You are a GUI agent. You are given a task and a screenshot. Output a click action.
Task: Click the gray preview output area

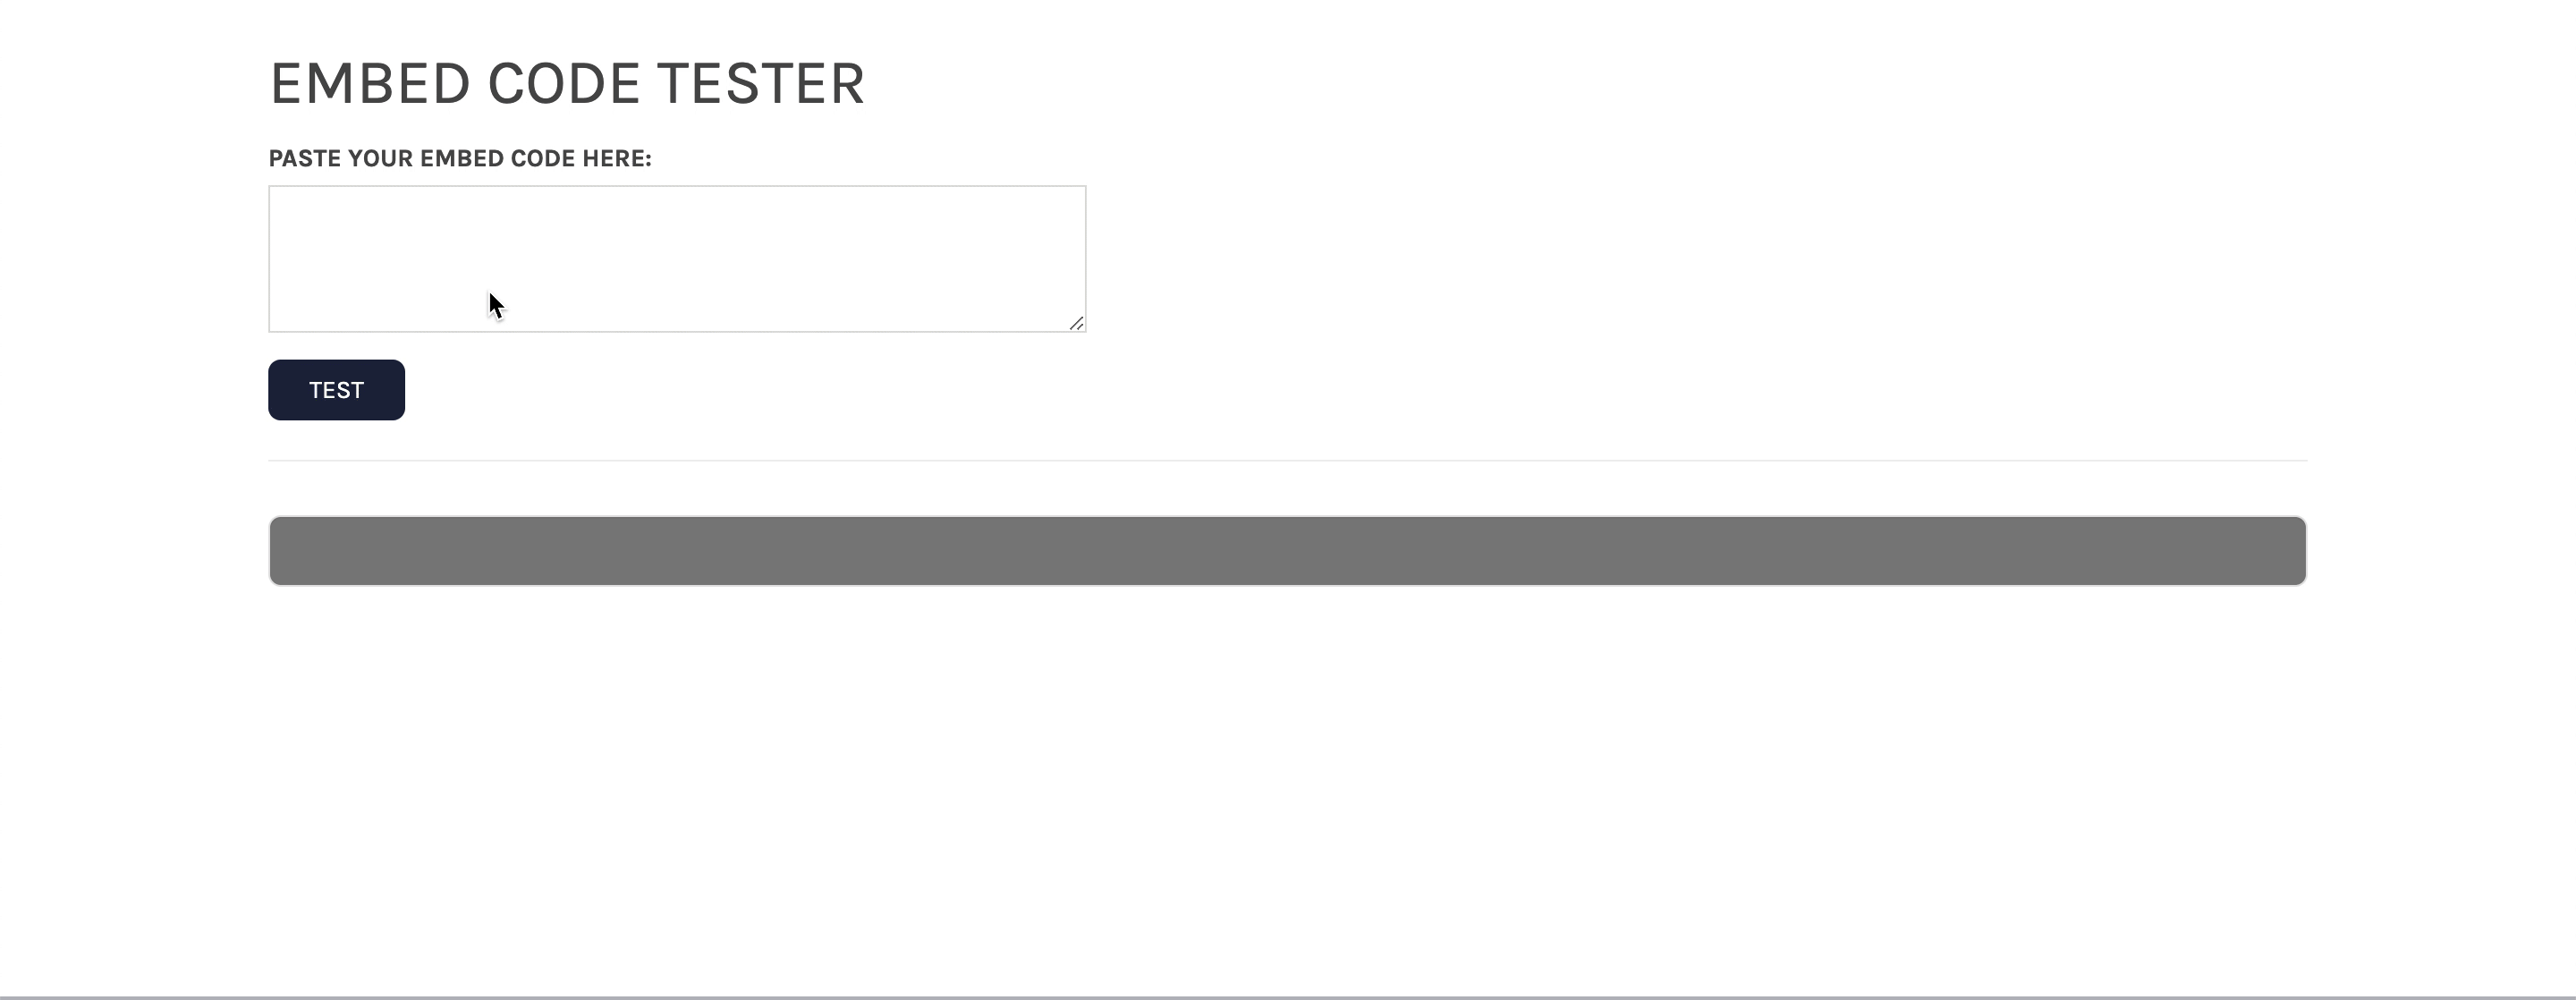(x=1286, y=550)
